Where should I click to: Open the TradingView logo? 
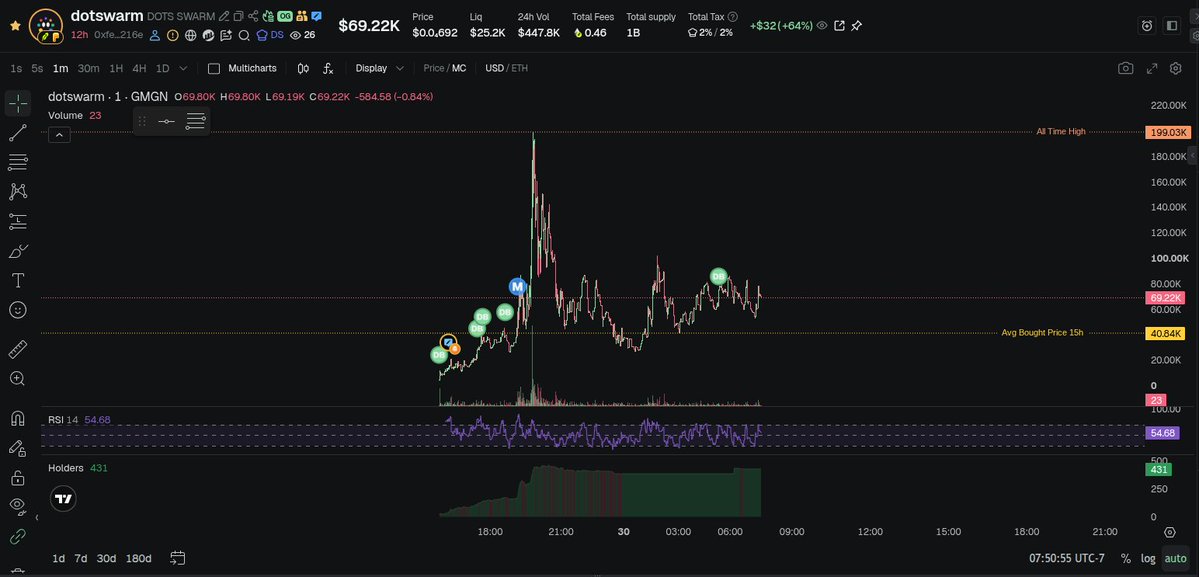(x=63, y=499)
